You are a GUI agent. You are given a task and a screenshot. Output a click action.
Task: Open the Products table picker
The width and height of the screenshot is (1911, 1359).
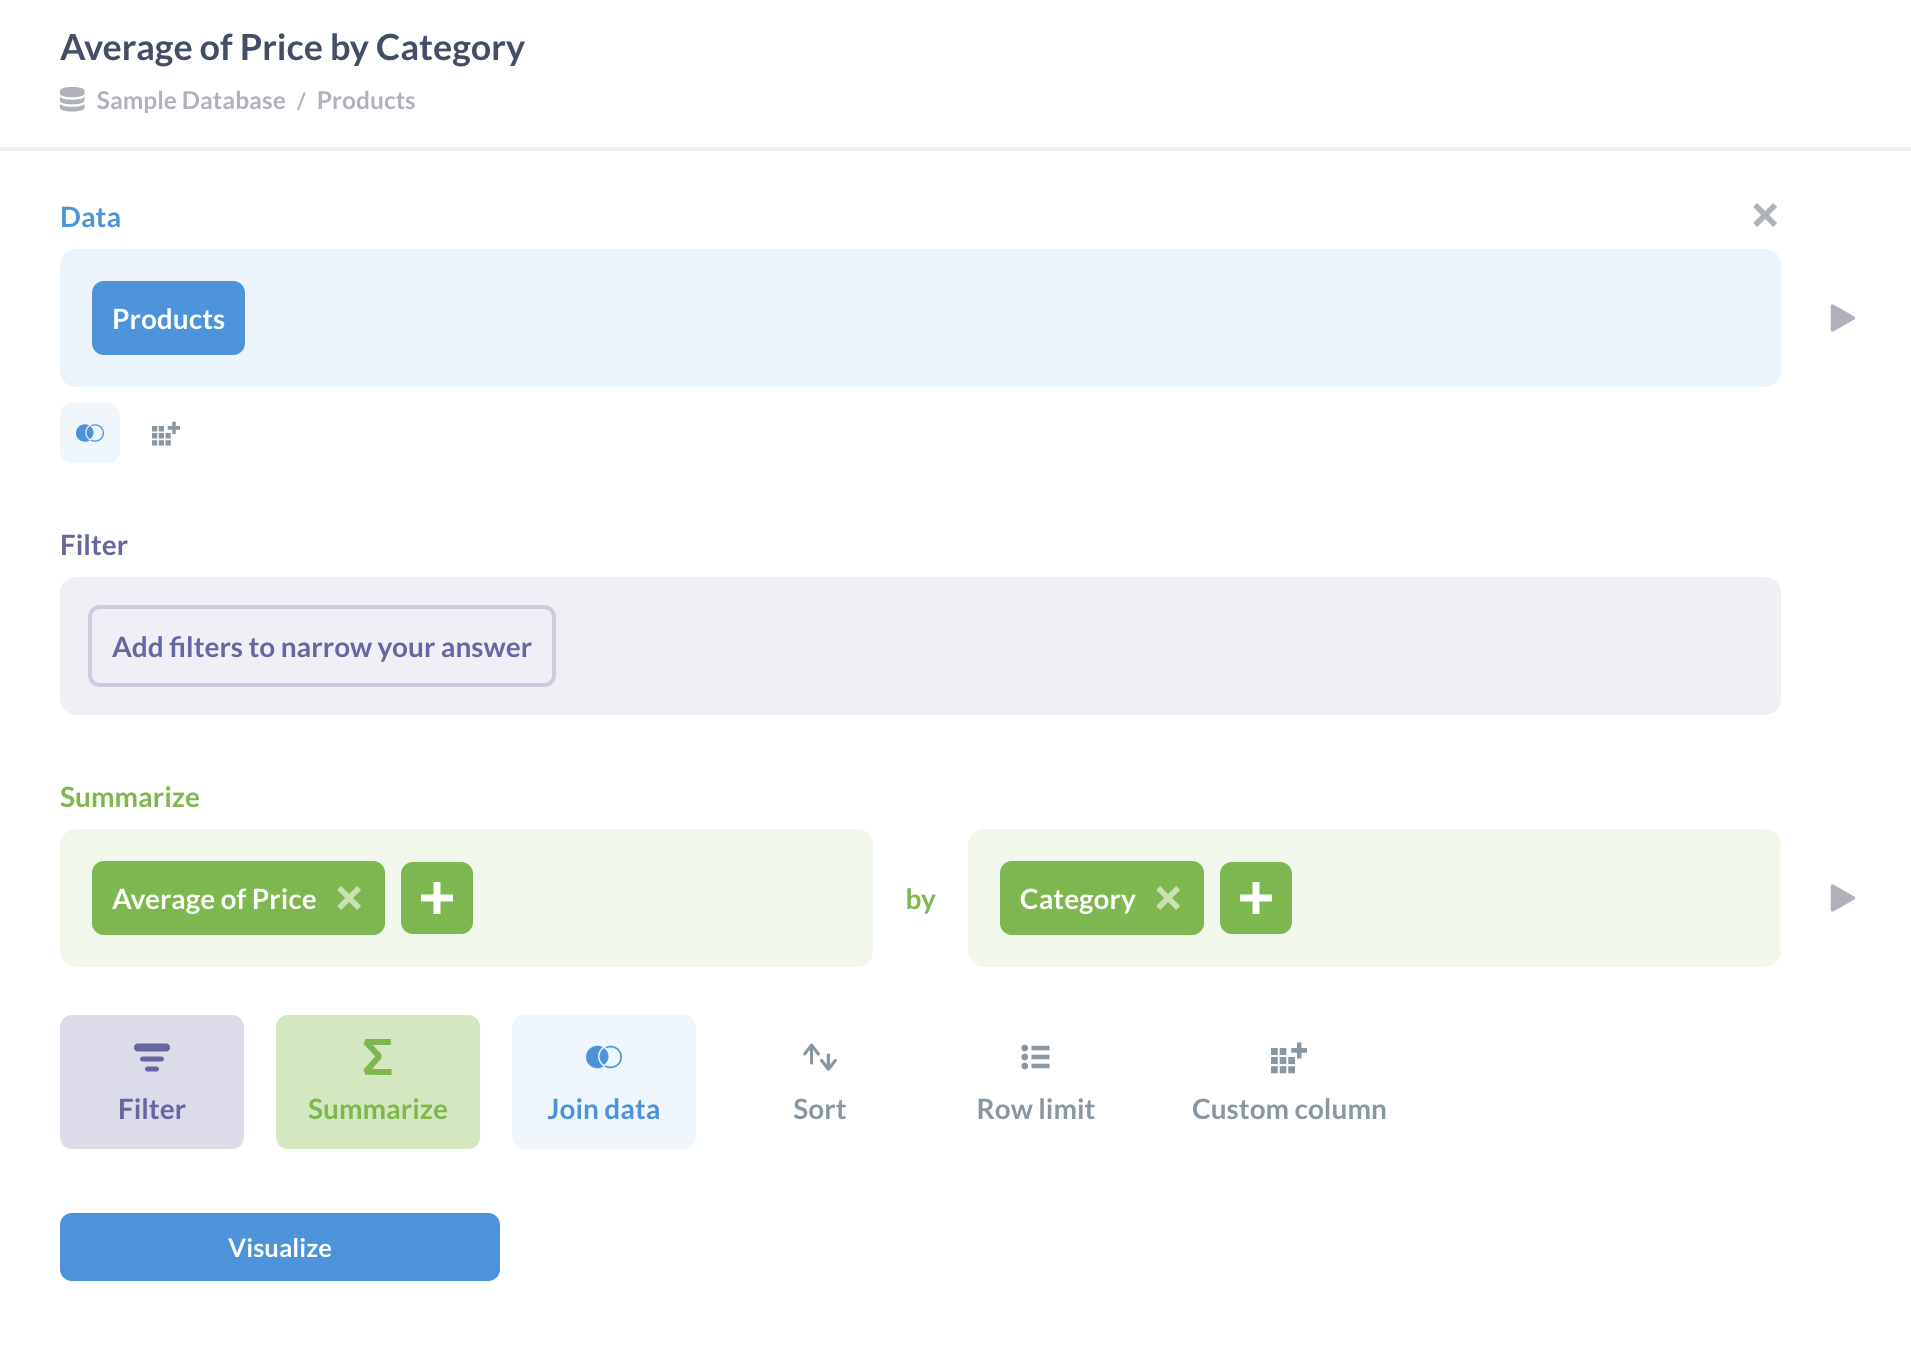point(168,318)
